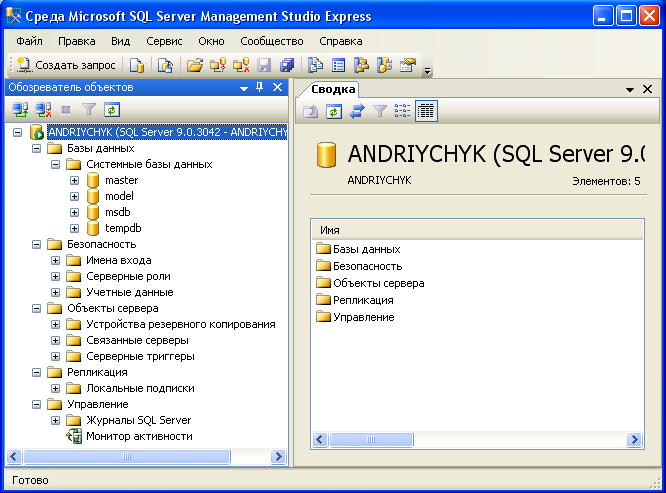Close the Обозреватель объектов panel
The width and height of the screenshot is (666, 493).
[277, 87]
